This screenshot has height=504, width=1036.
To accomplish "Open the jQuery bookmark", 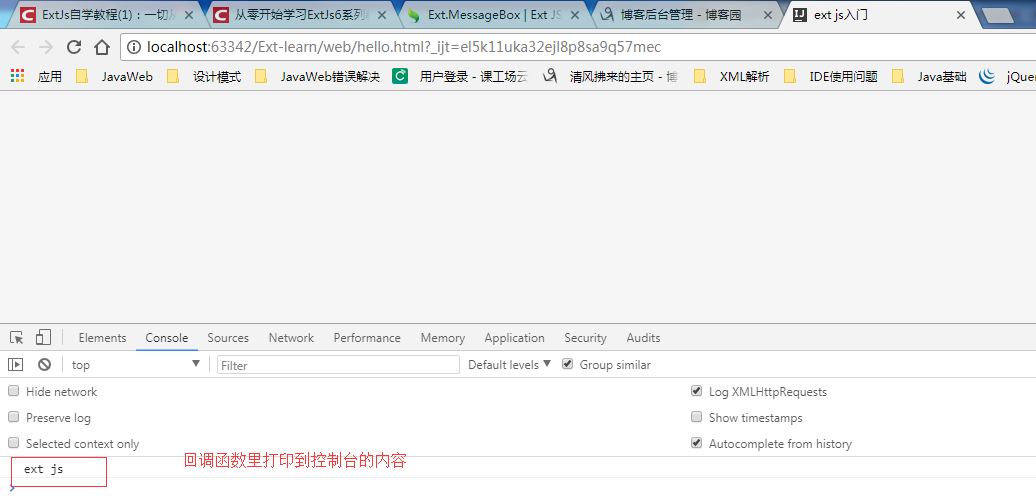I will point(1008,77).
